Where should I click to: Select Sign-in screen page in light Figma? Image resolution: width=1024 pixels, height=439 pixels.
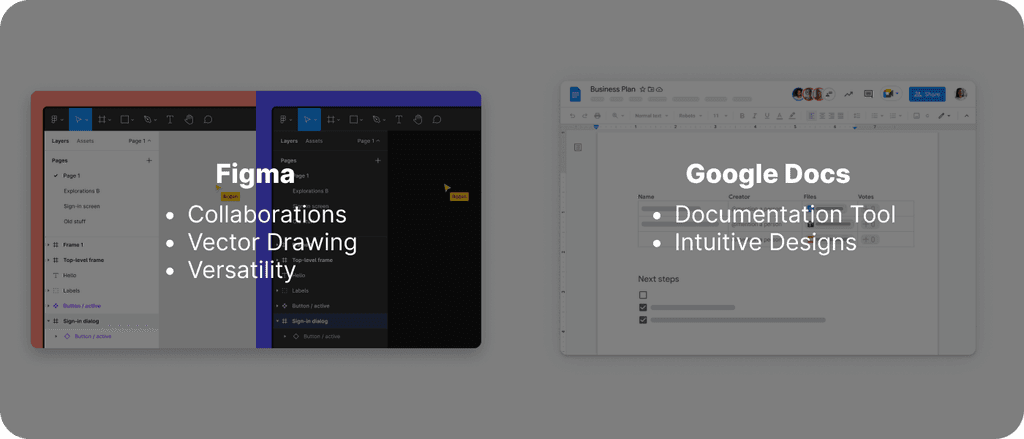tap(82, 206)
